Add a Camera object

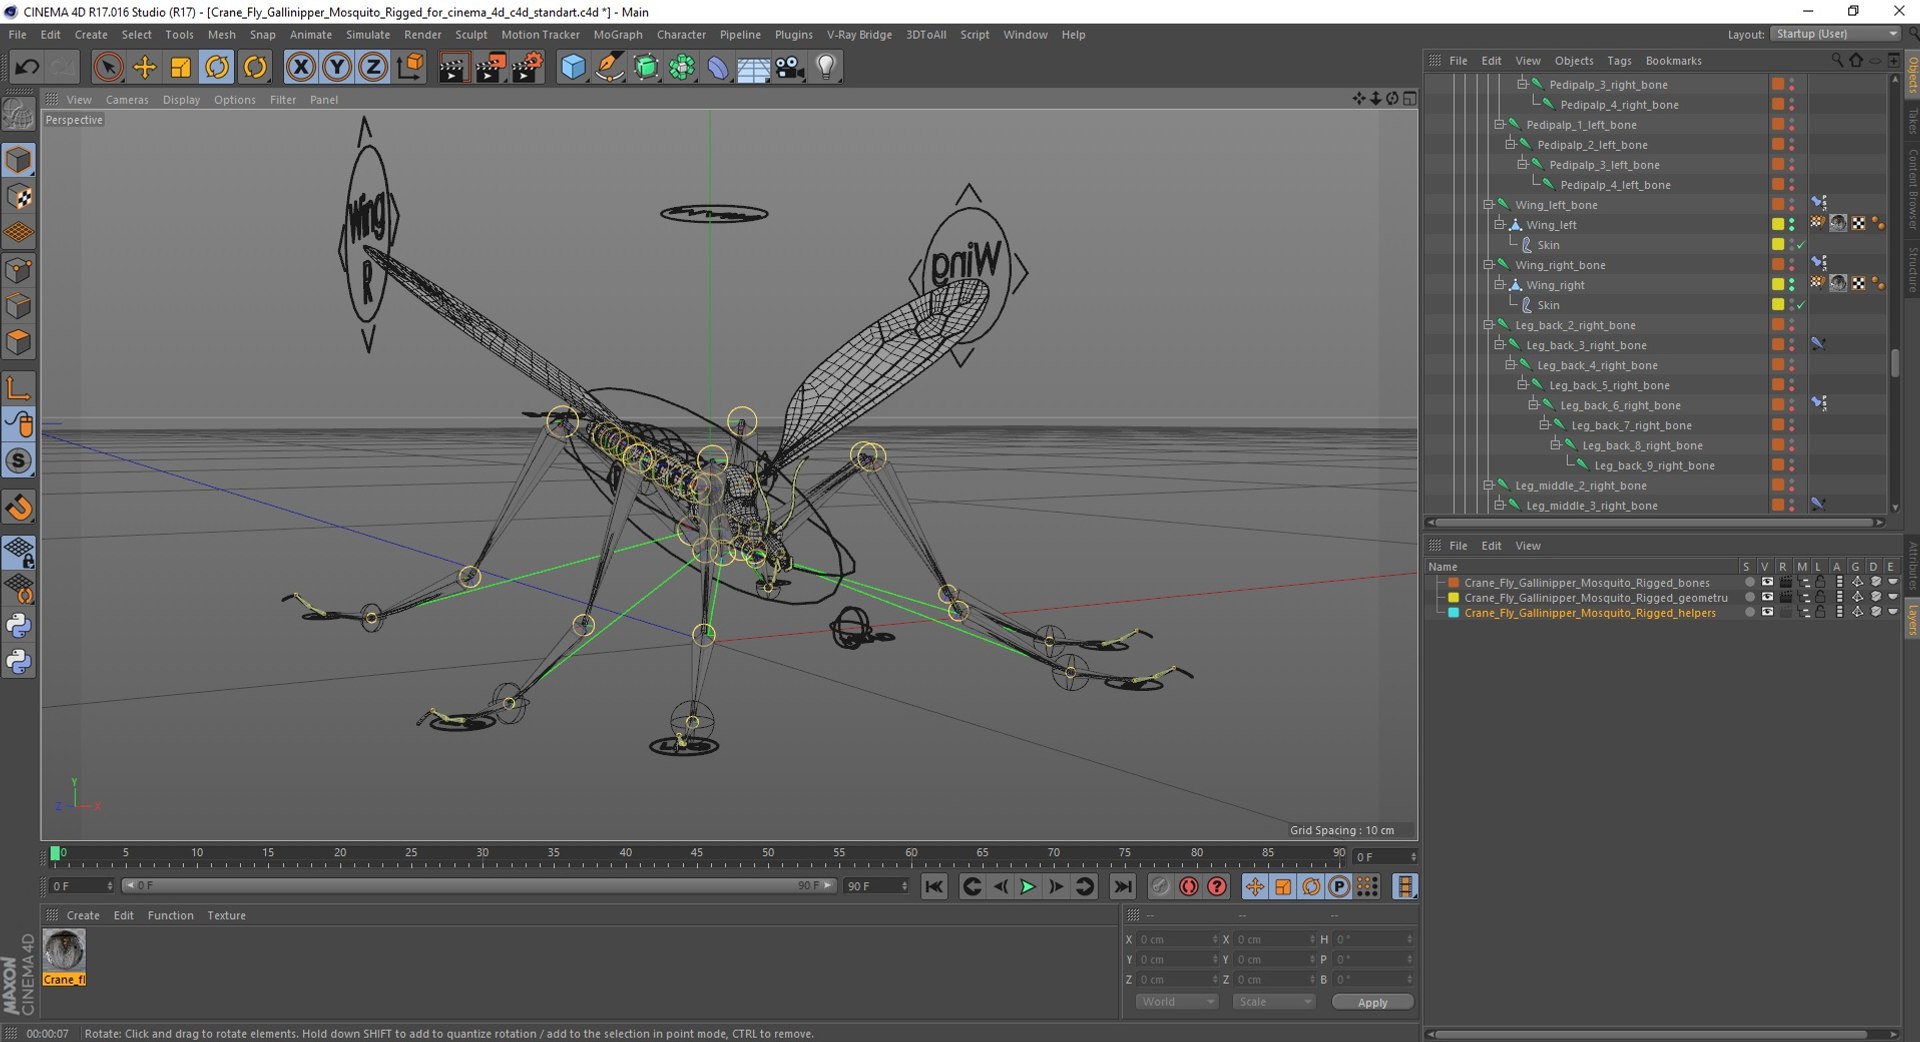[790, 67]
